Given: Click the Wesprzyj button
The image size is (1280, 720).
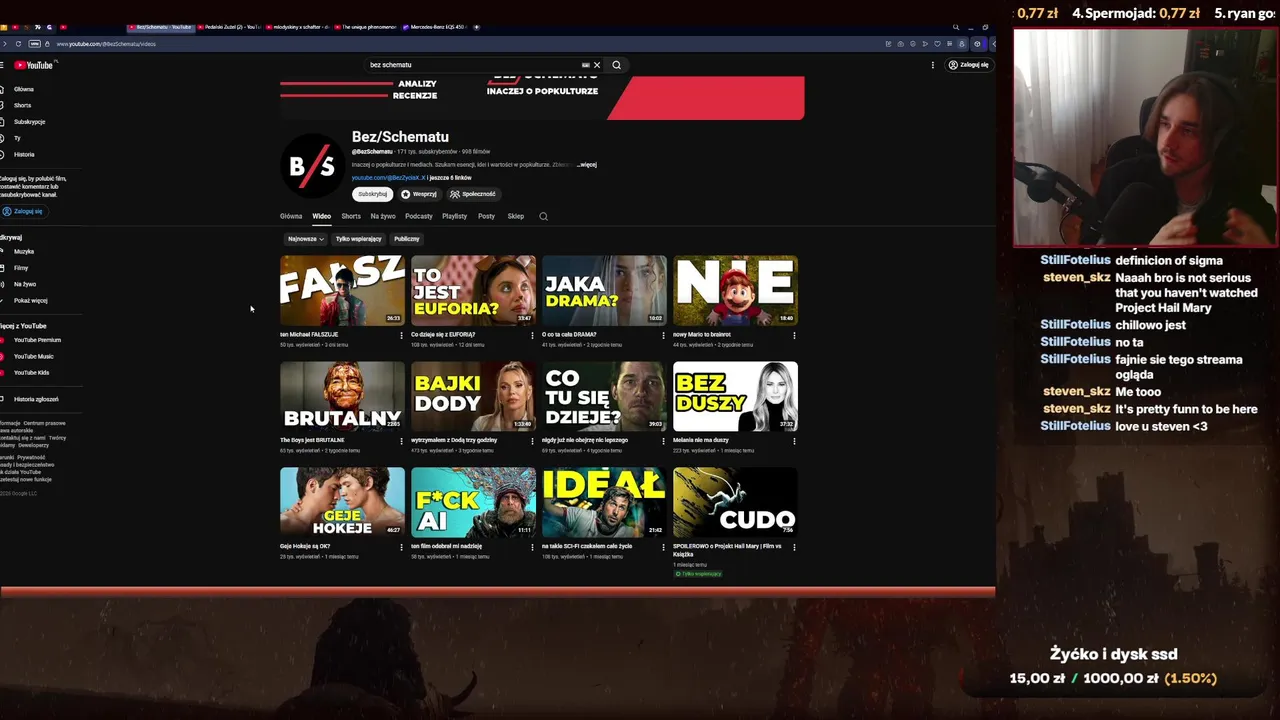Looking at the screenshot, I should pyautogui.click(x=419, y=194).
